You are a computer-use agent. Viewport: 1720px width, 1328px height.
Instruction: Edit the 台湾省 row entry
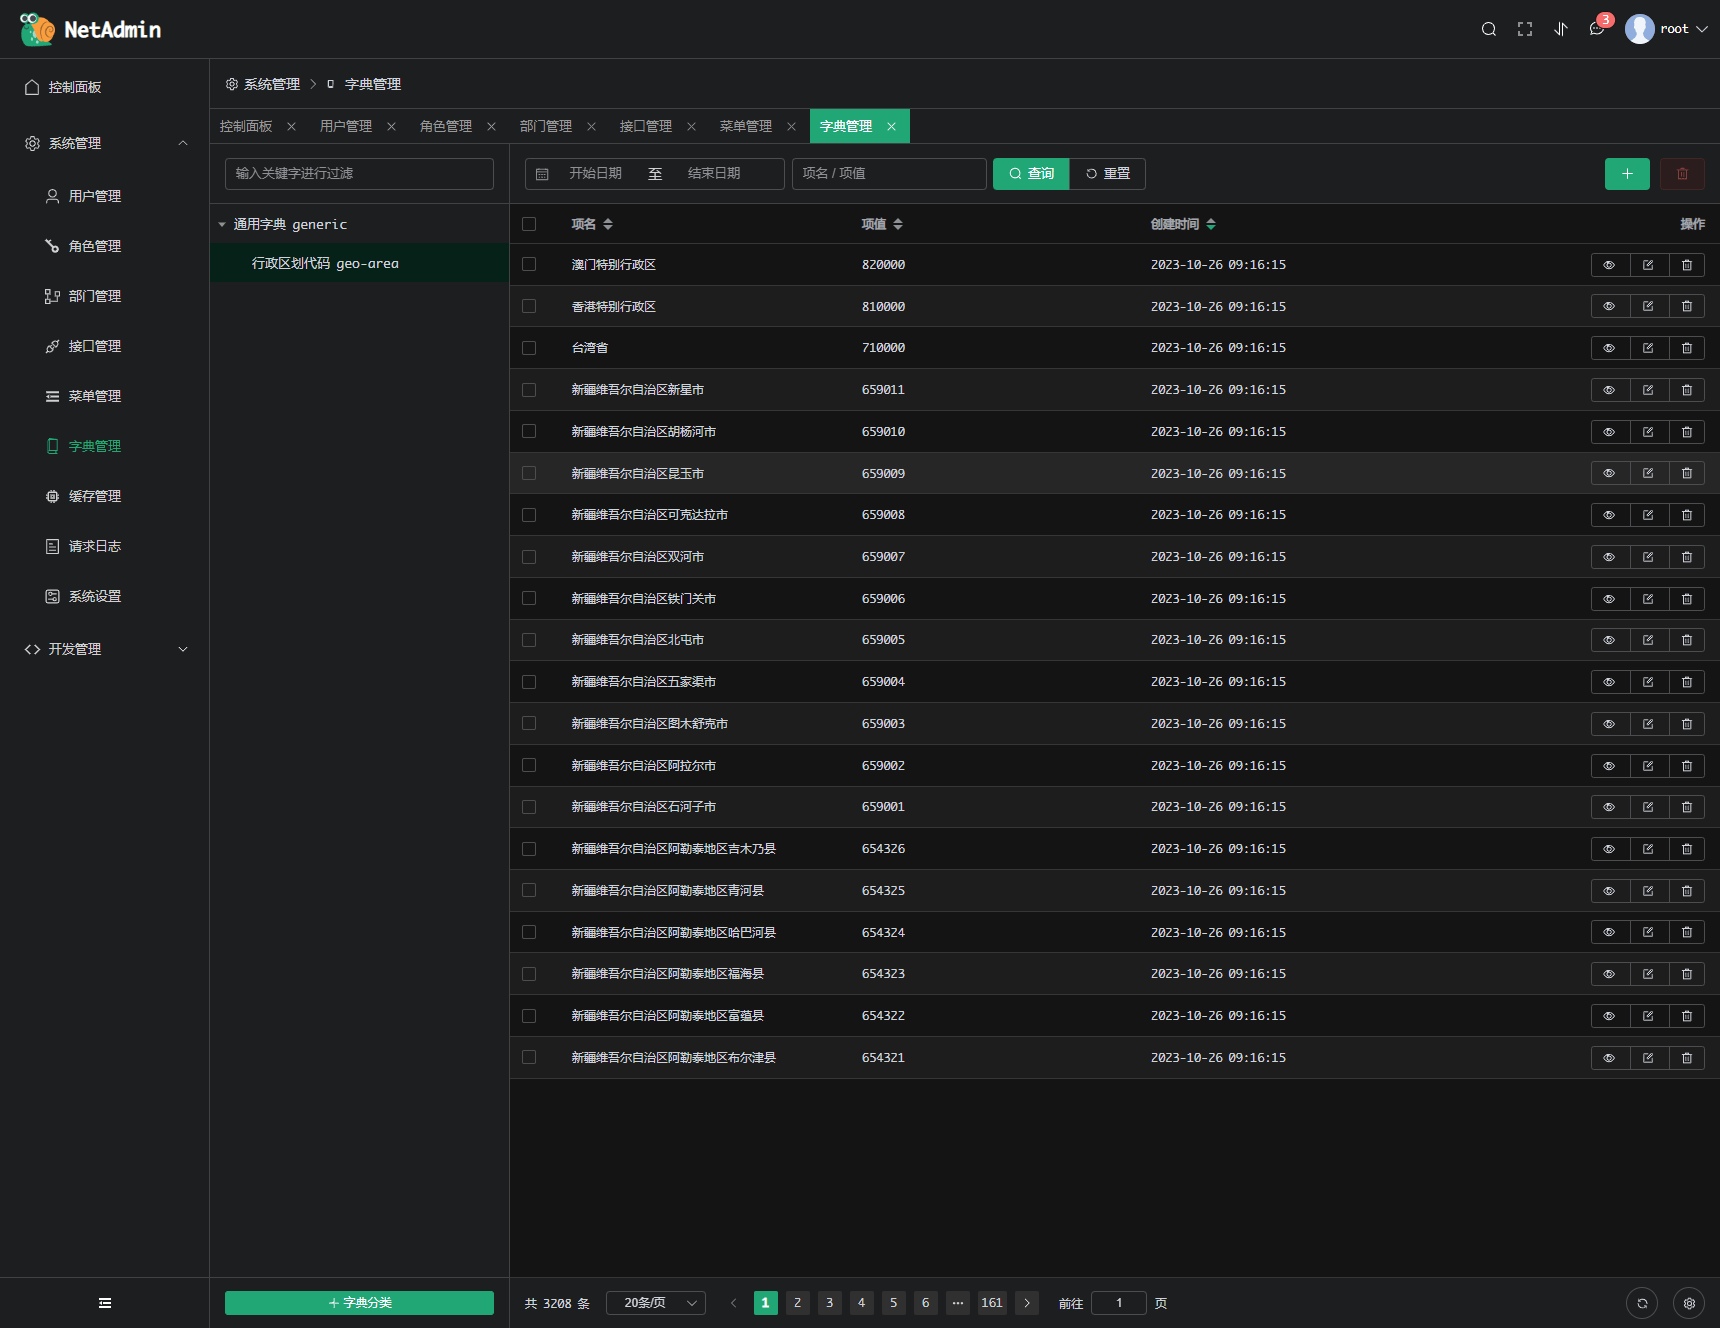pos(1648,348)
